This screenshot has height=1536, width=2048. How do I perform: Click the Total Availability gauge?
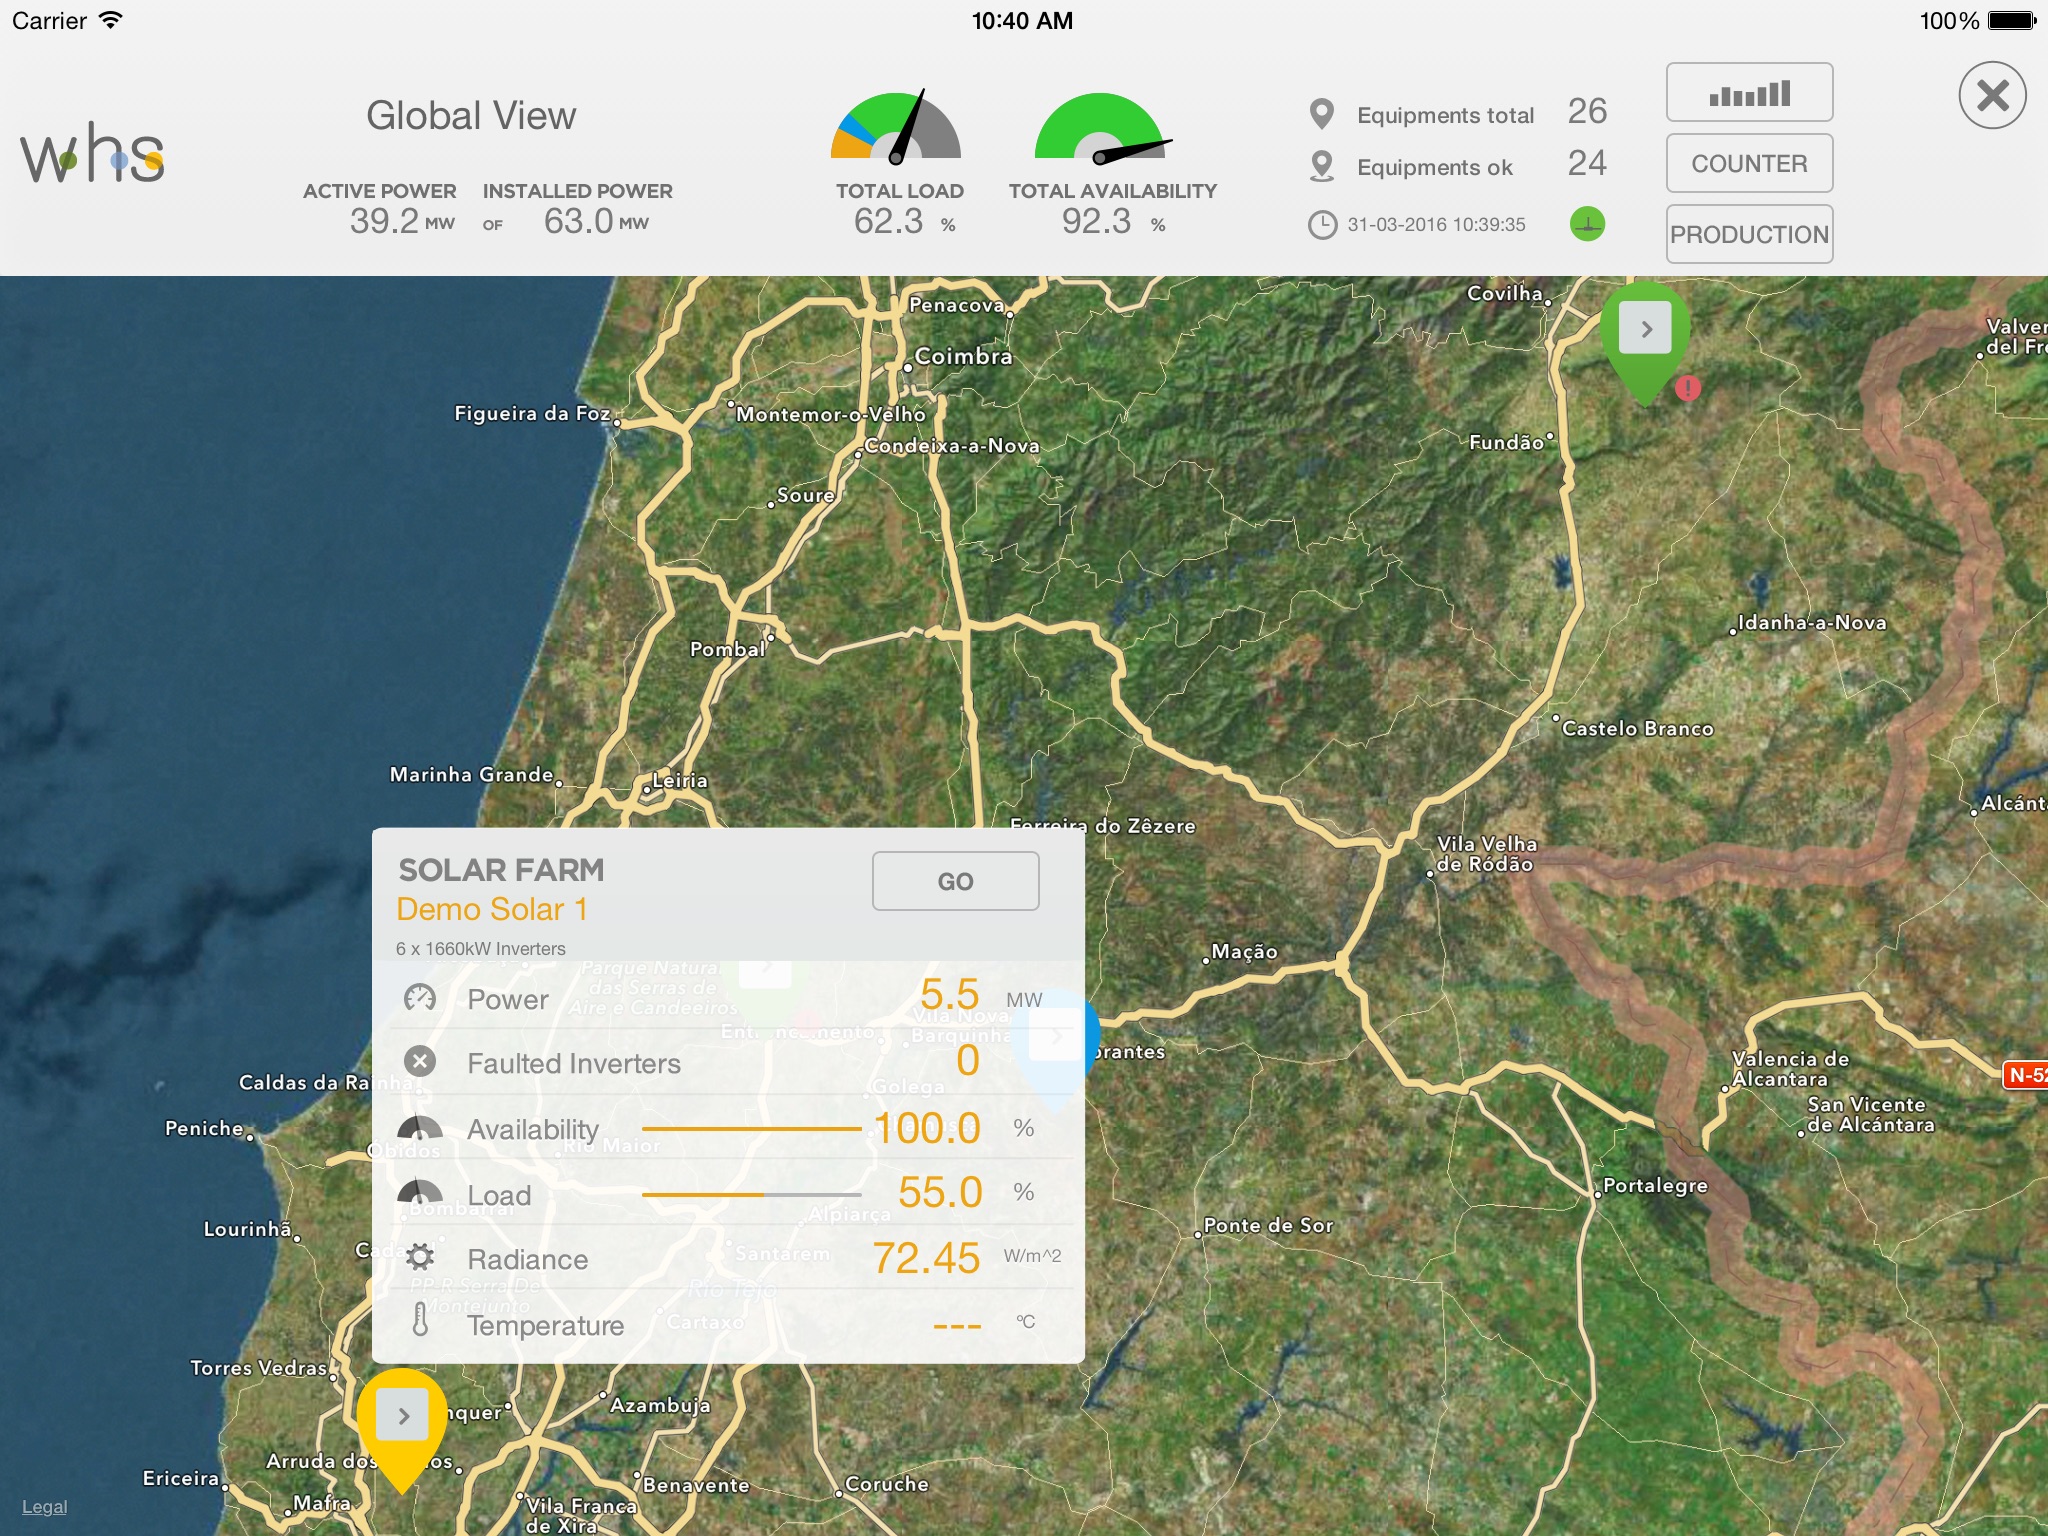coord(1100,128)
